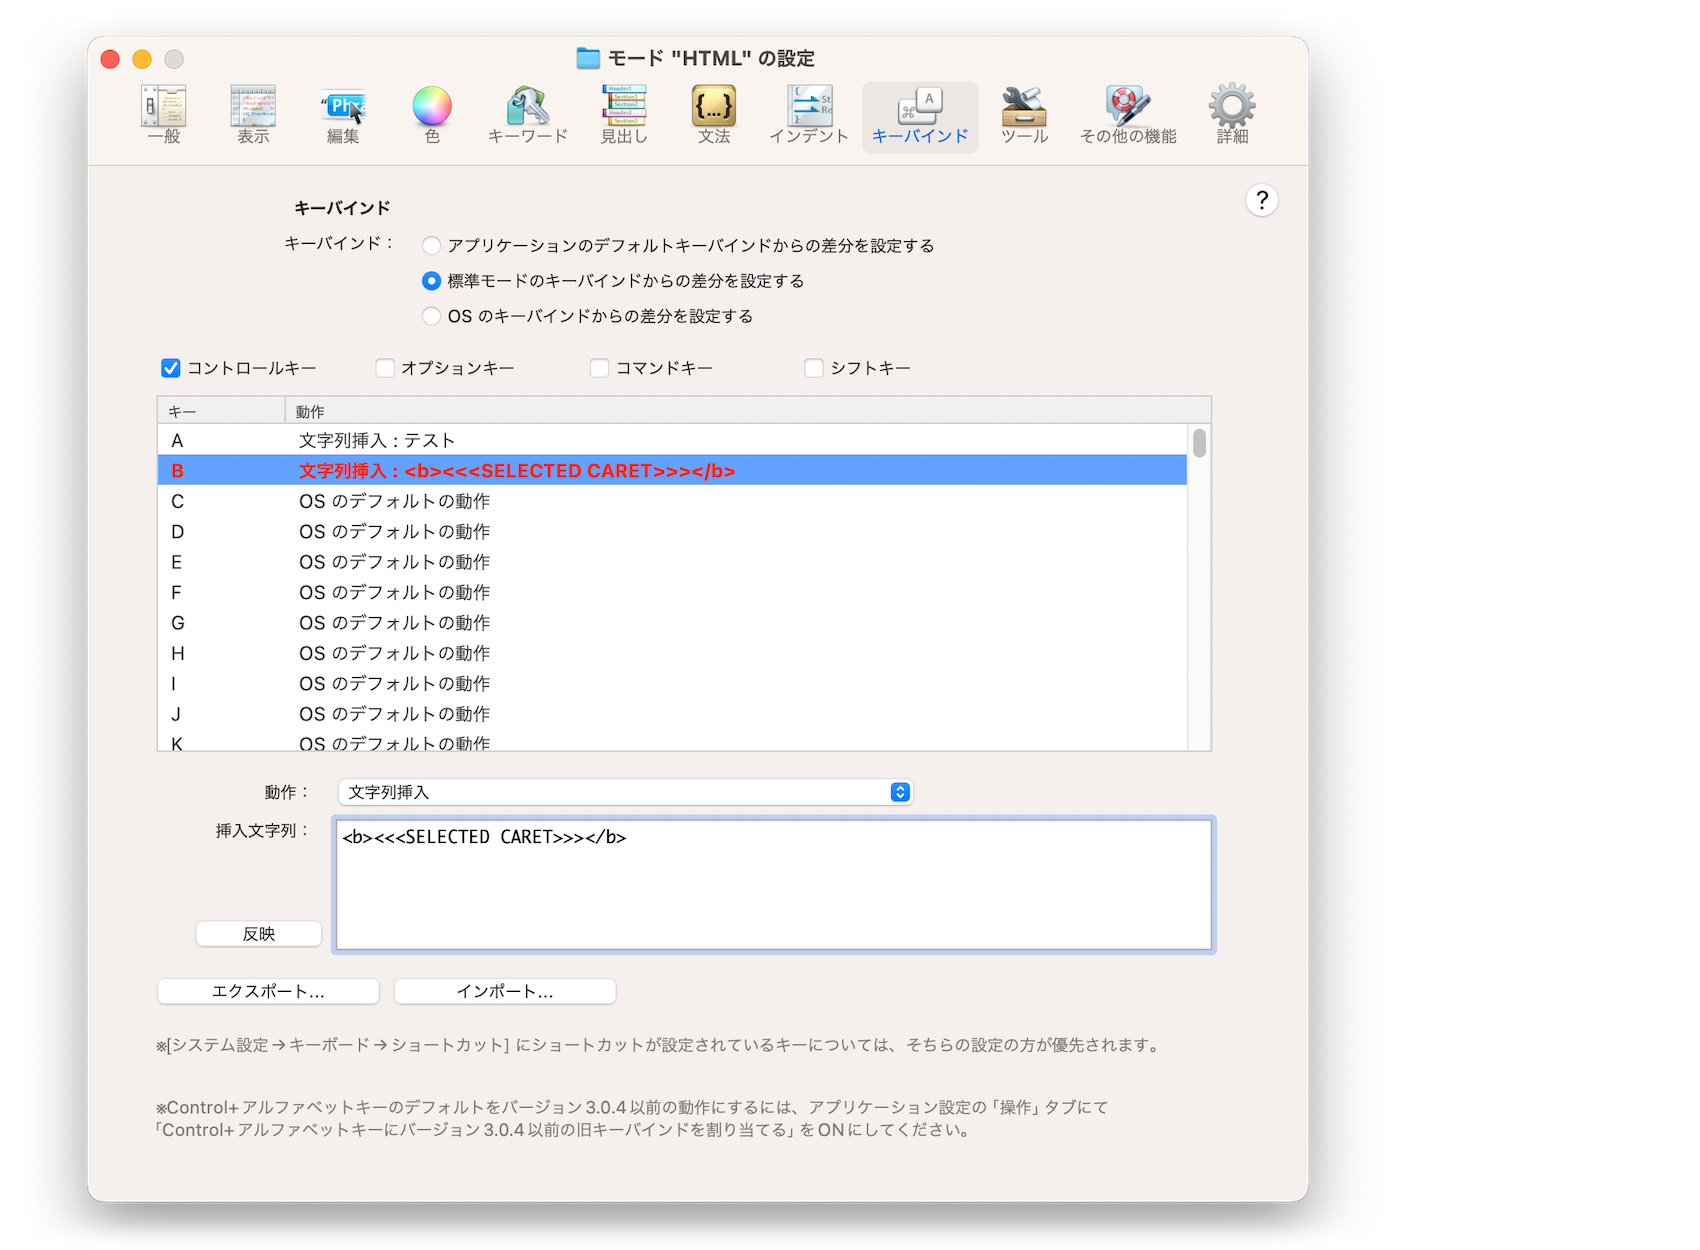
Task: Open the 表示 (Display) settings pane
Action: click(x=253, y=115)
